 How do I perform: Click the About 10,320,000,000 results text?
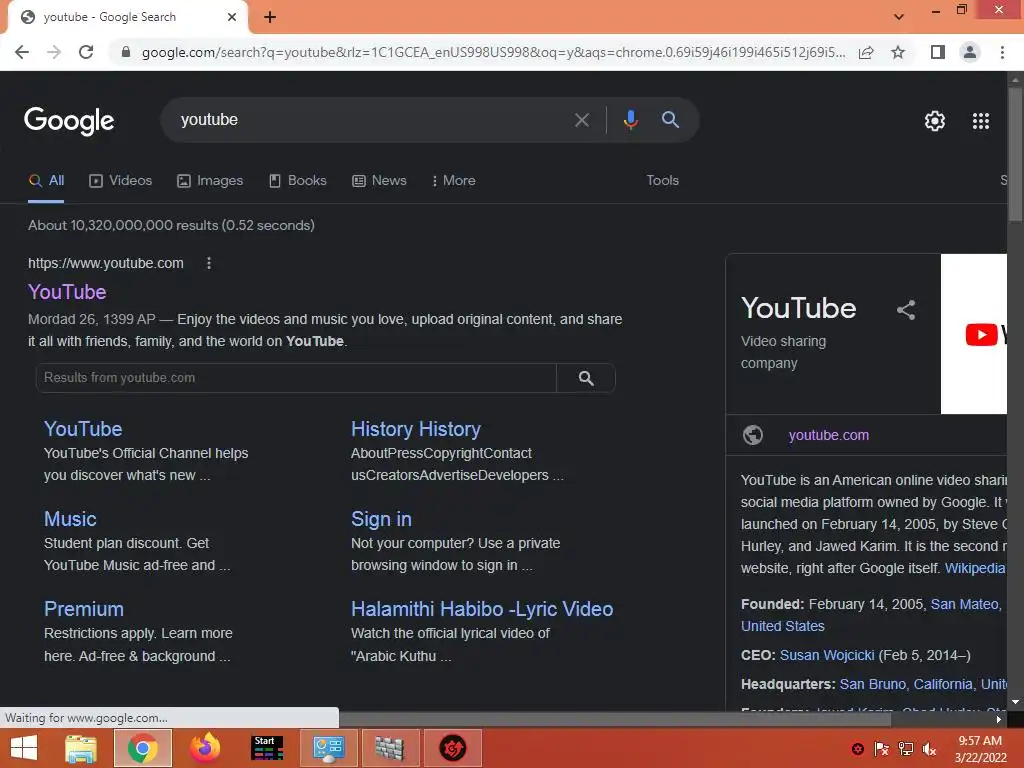tap(171, 225)
